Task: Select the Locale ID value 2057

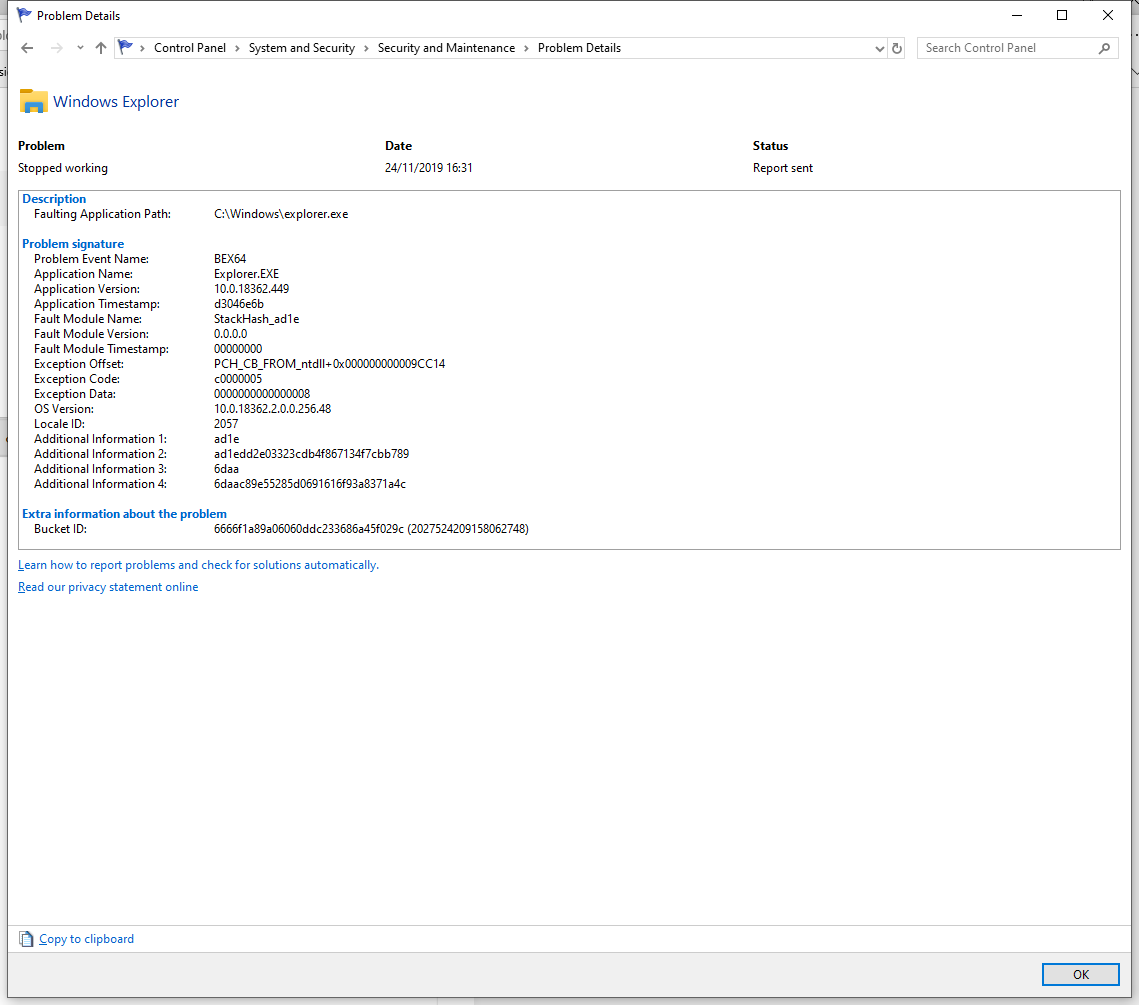Action: point(226,424)
